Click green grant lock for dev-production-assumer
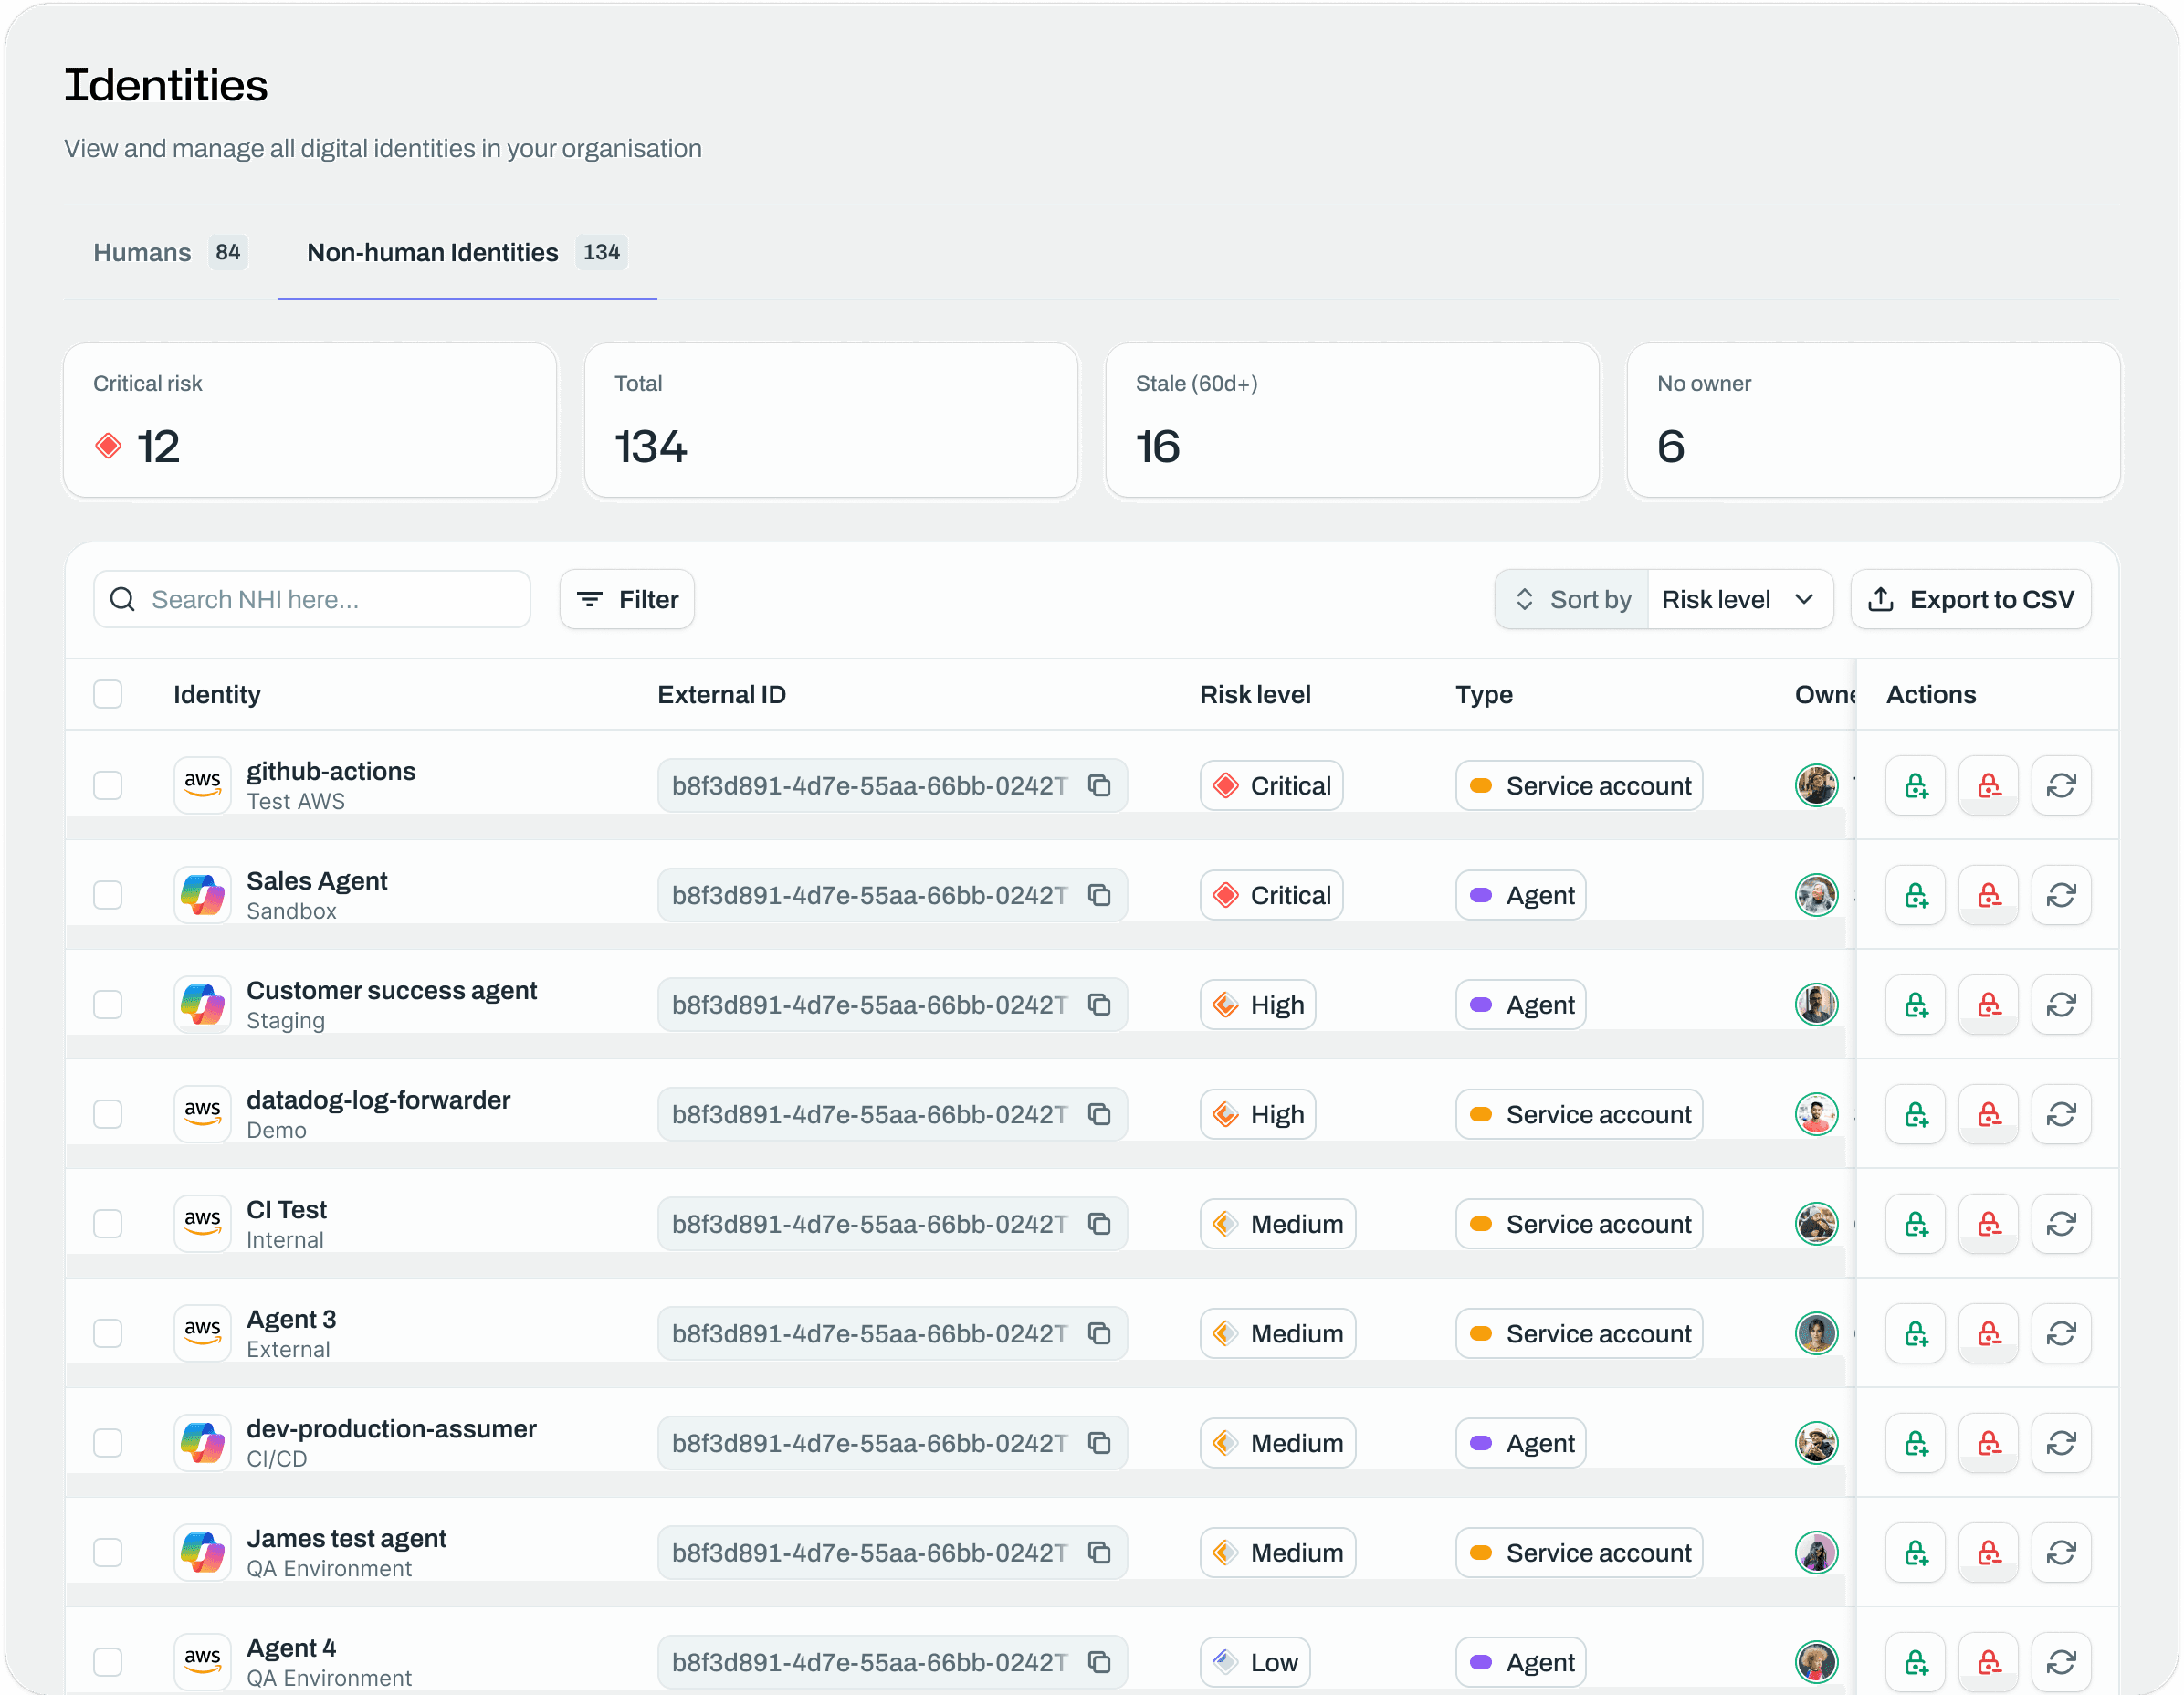Viewport: 2184px width, 1695px height. pyautogui.click(x=1915, y=1443)
